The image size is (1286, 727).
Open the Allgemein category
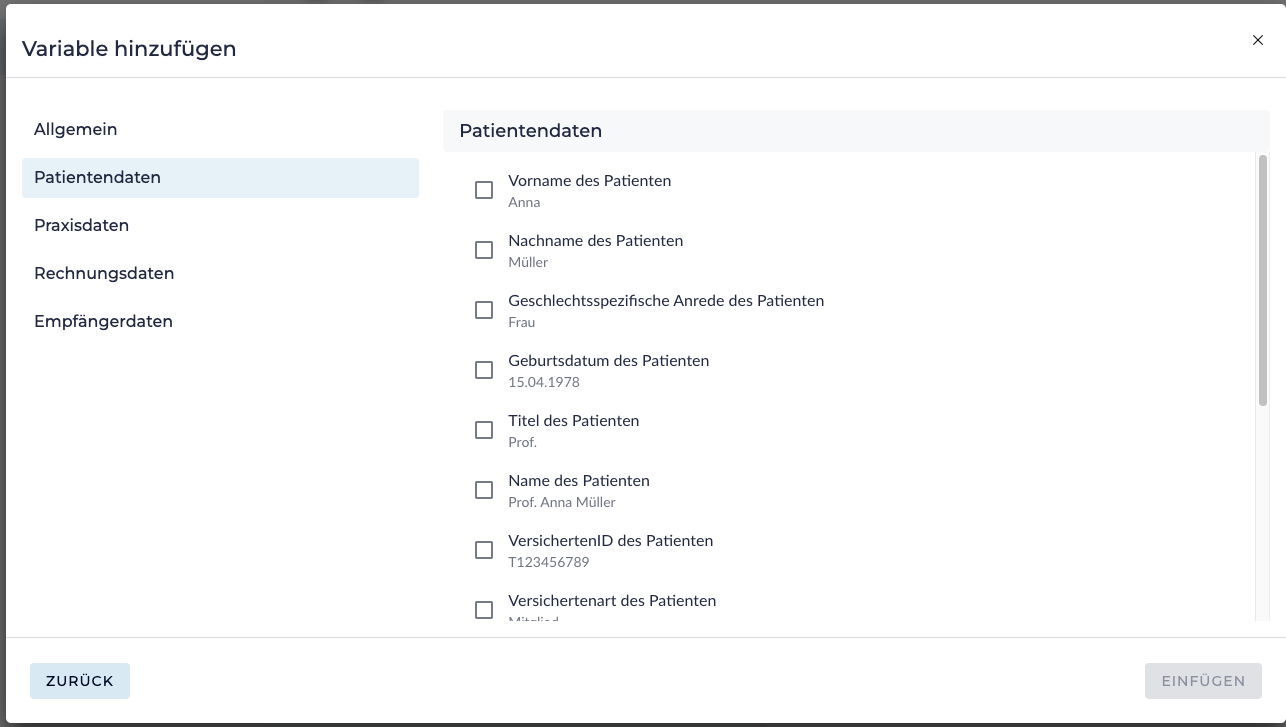pos(76,130)
